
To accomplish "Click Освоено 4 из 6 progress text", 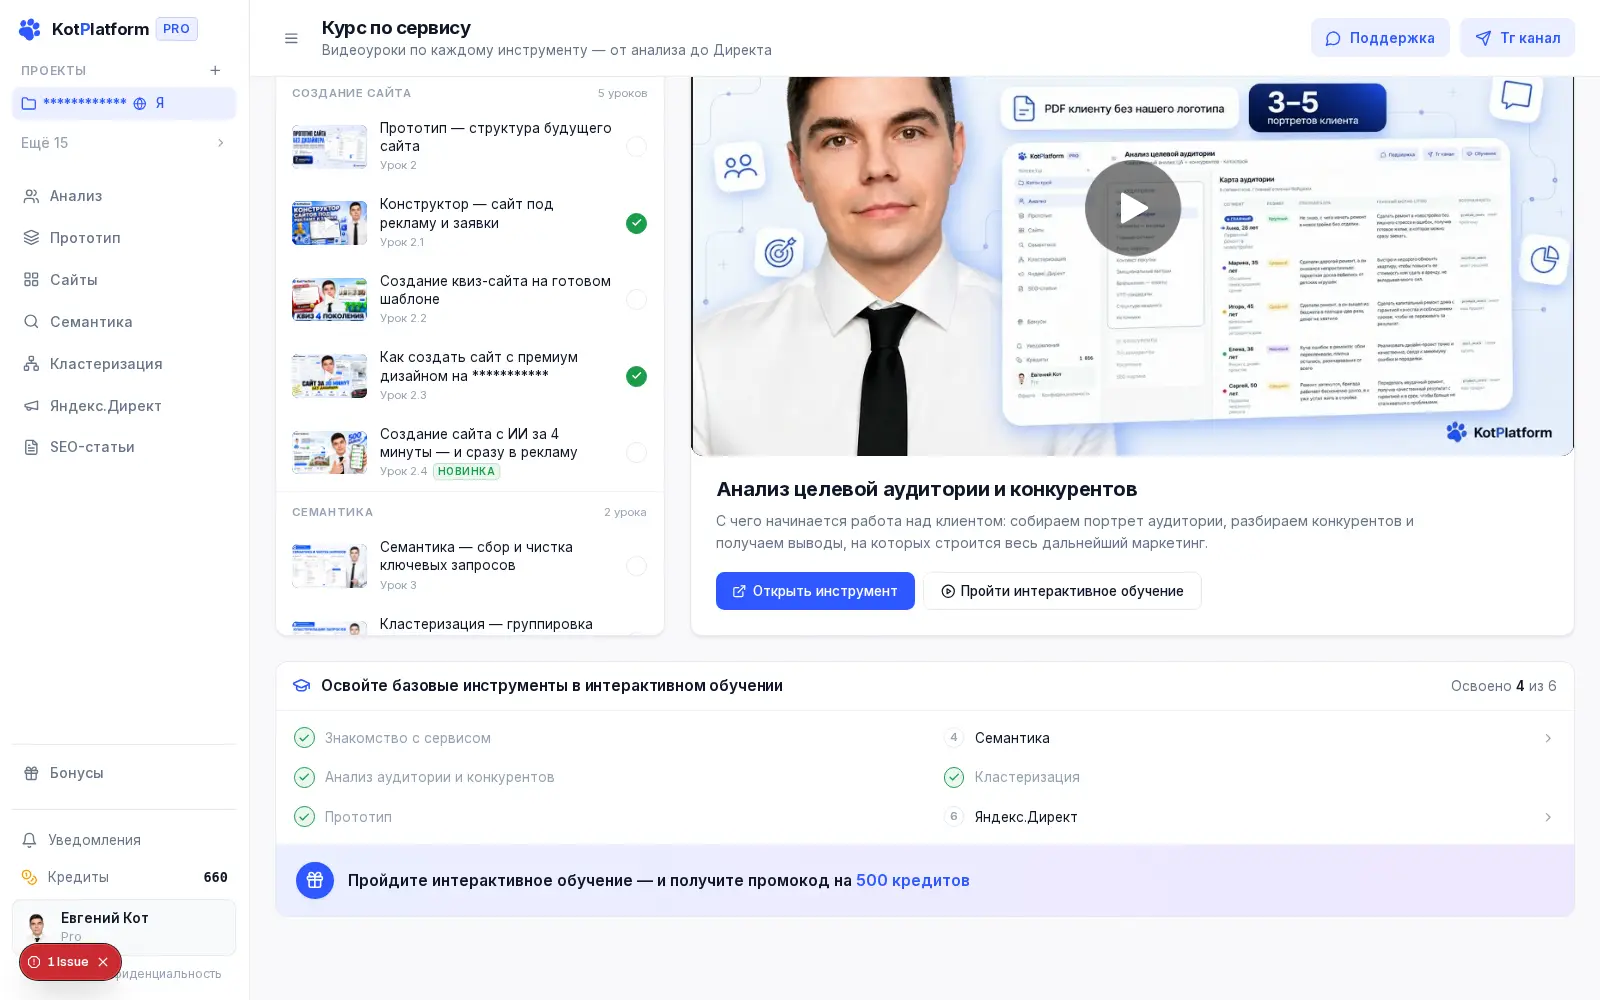I will (1504, 686).
